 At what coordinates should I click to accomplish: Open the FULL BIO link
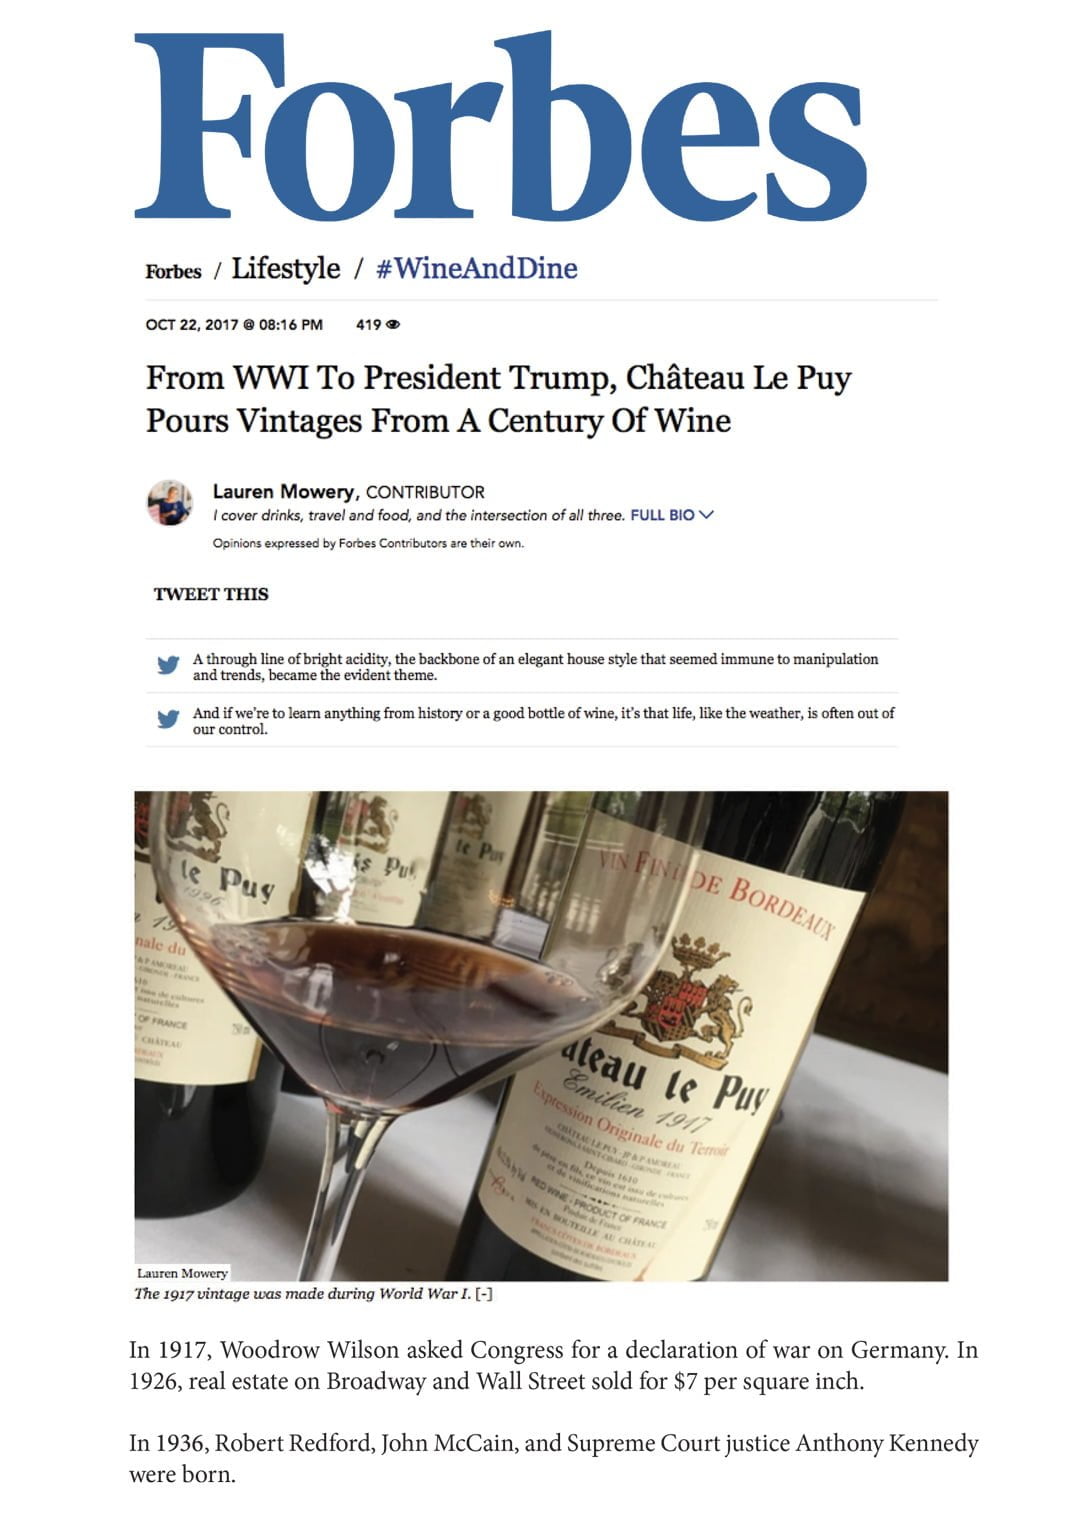point(662,515)
